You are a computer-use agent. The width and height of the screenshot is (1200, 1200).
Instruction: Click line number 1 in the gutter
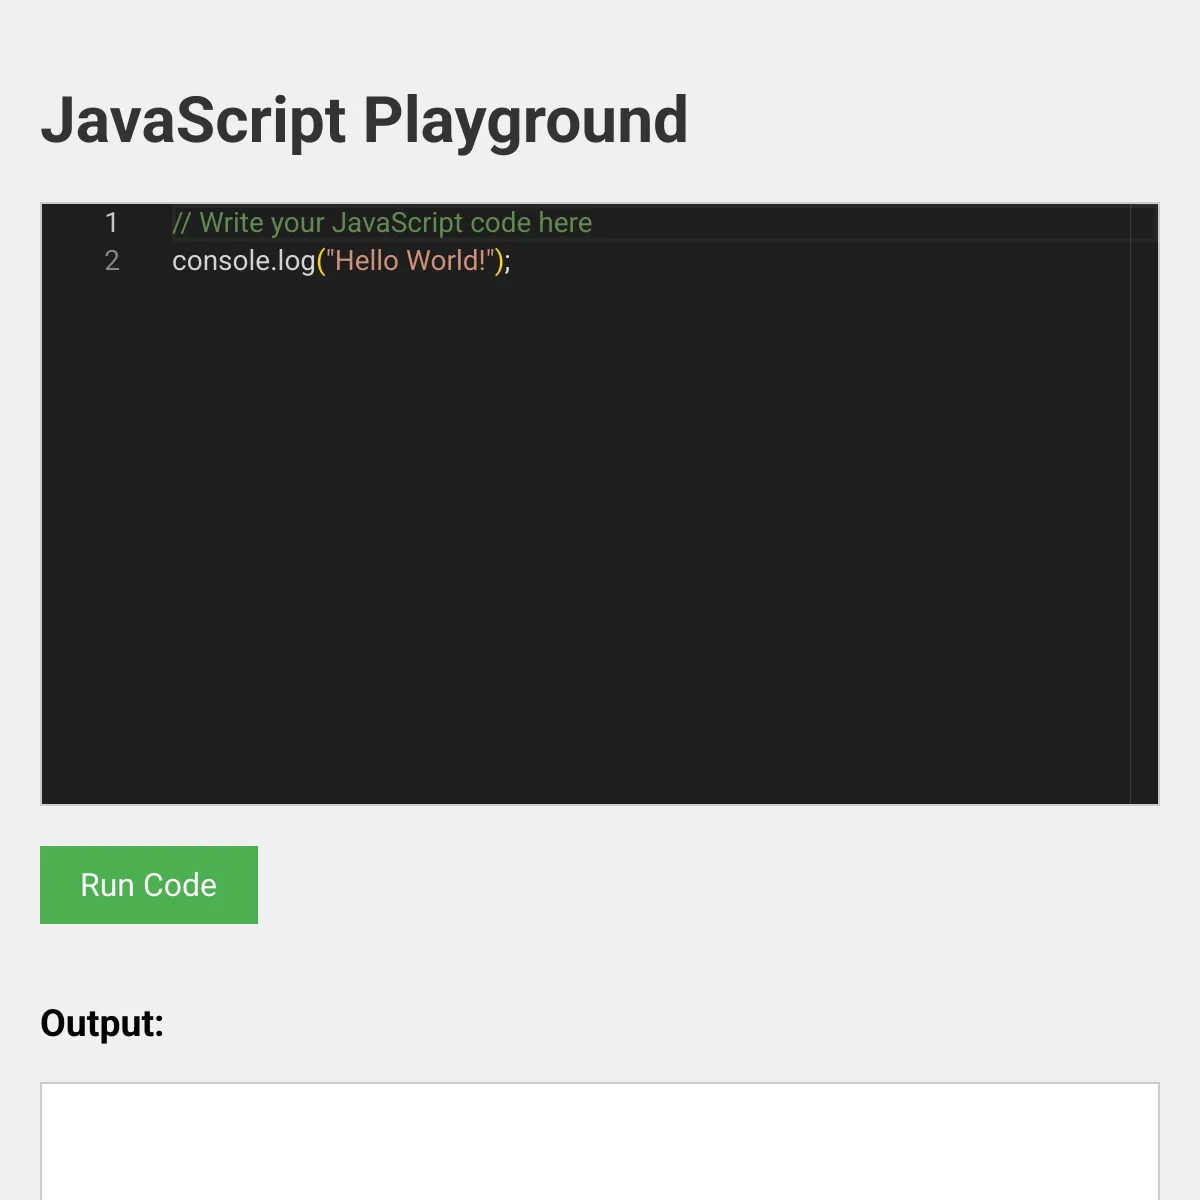coord(111,222)
